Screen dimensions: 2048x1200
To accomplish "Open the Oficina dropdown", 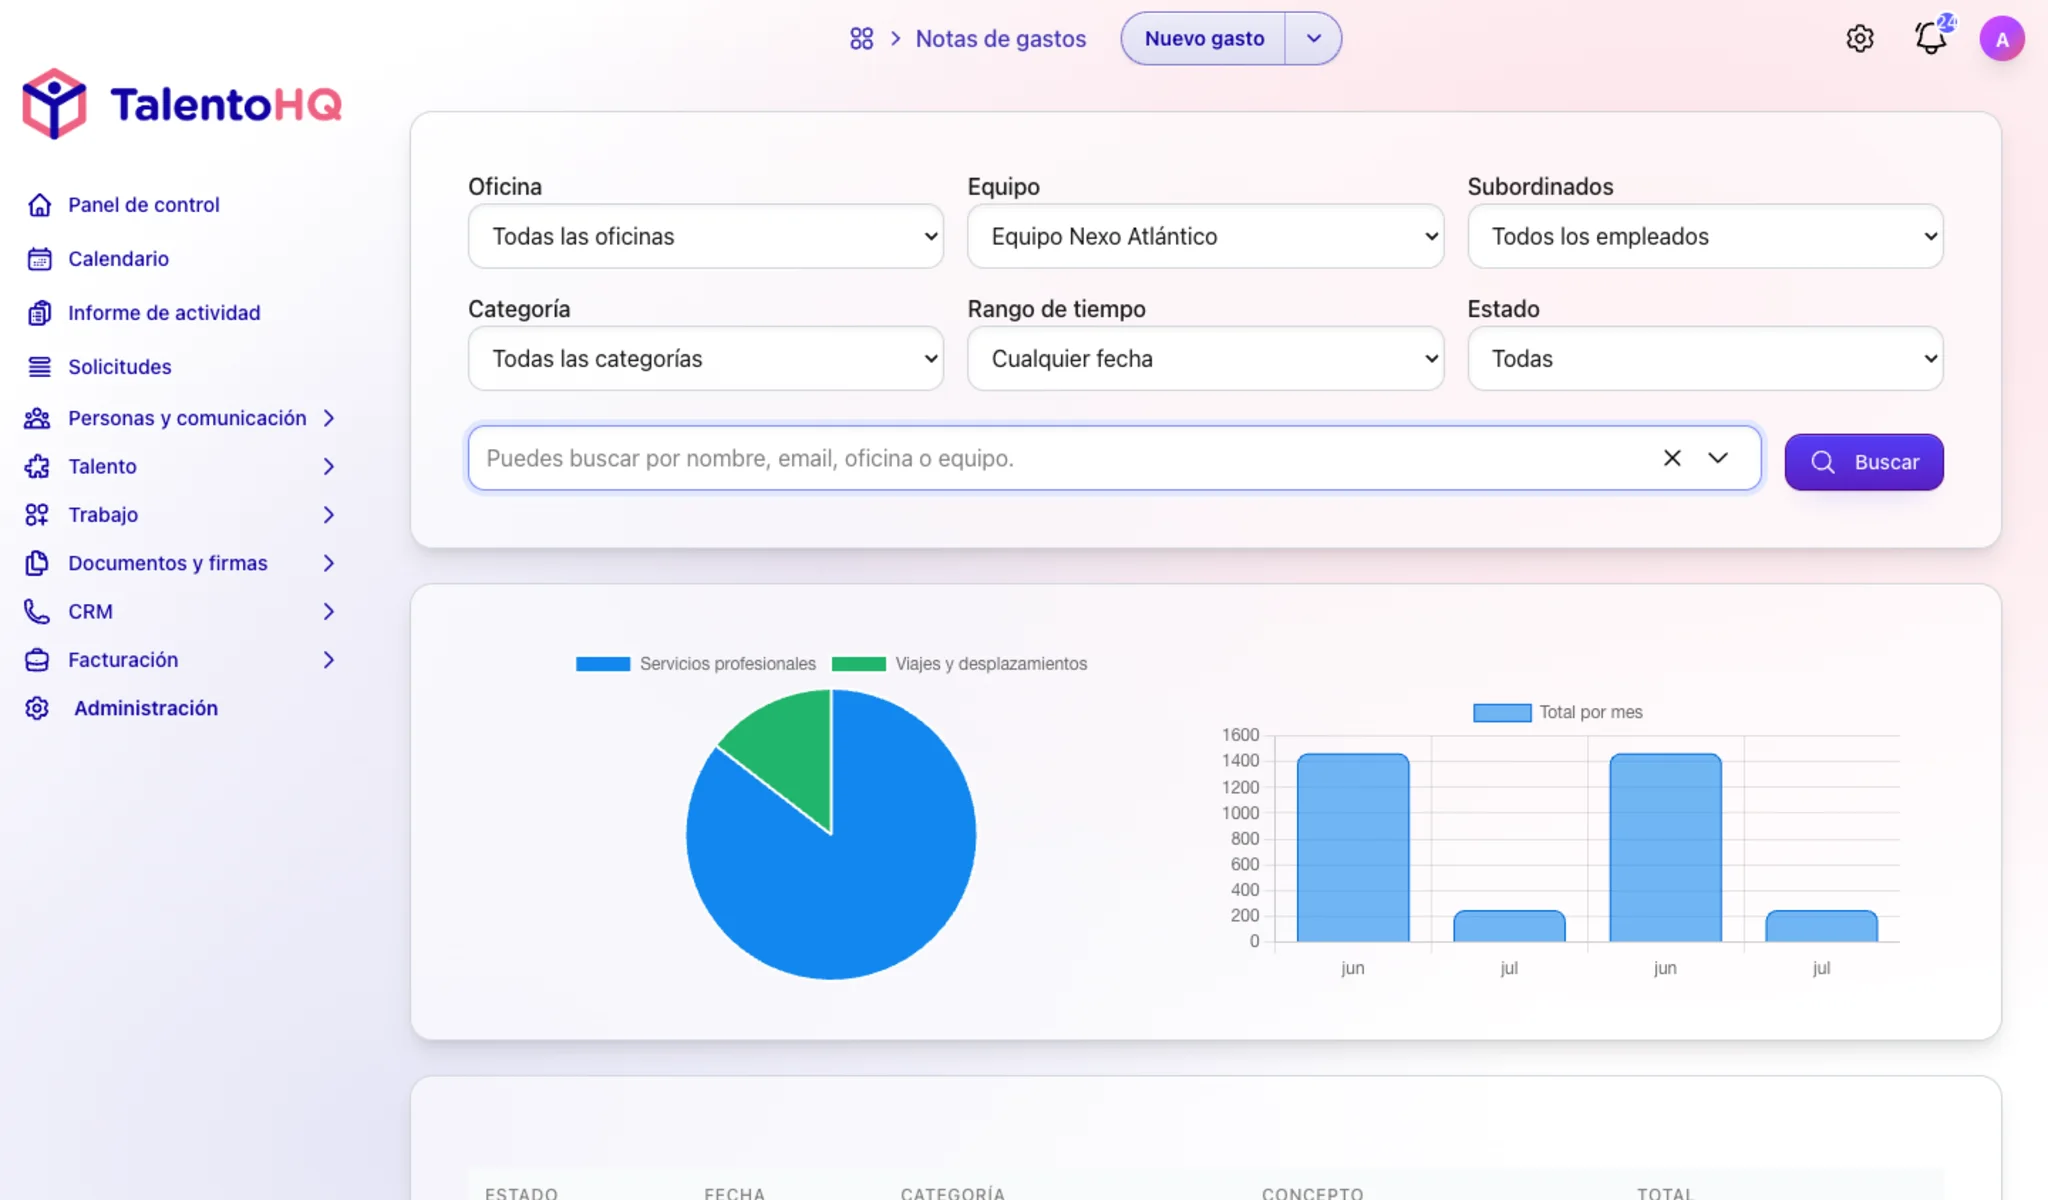I will click(705, 236).
